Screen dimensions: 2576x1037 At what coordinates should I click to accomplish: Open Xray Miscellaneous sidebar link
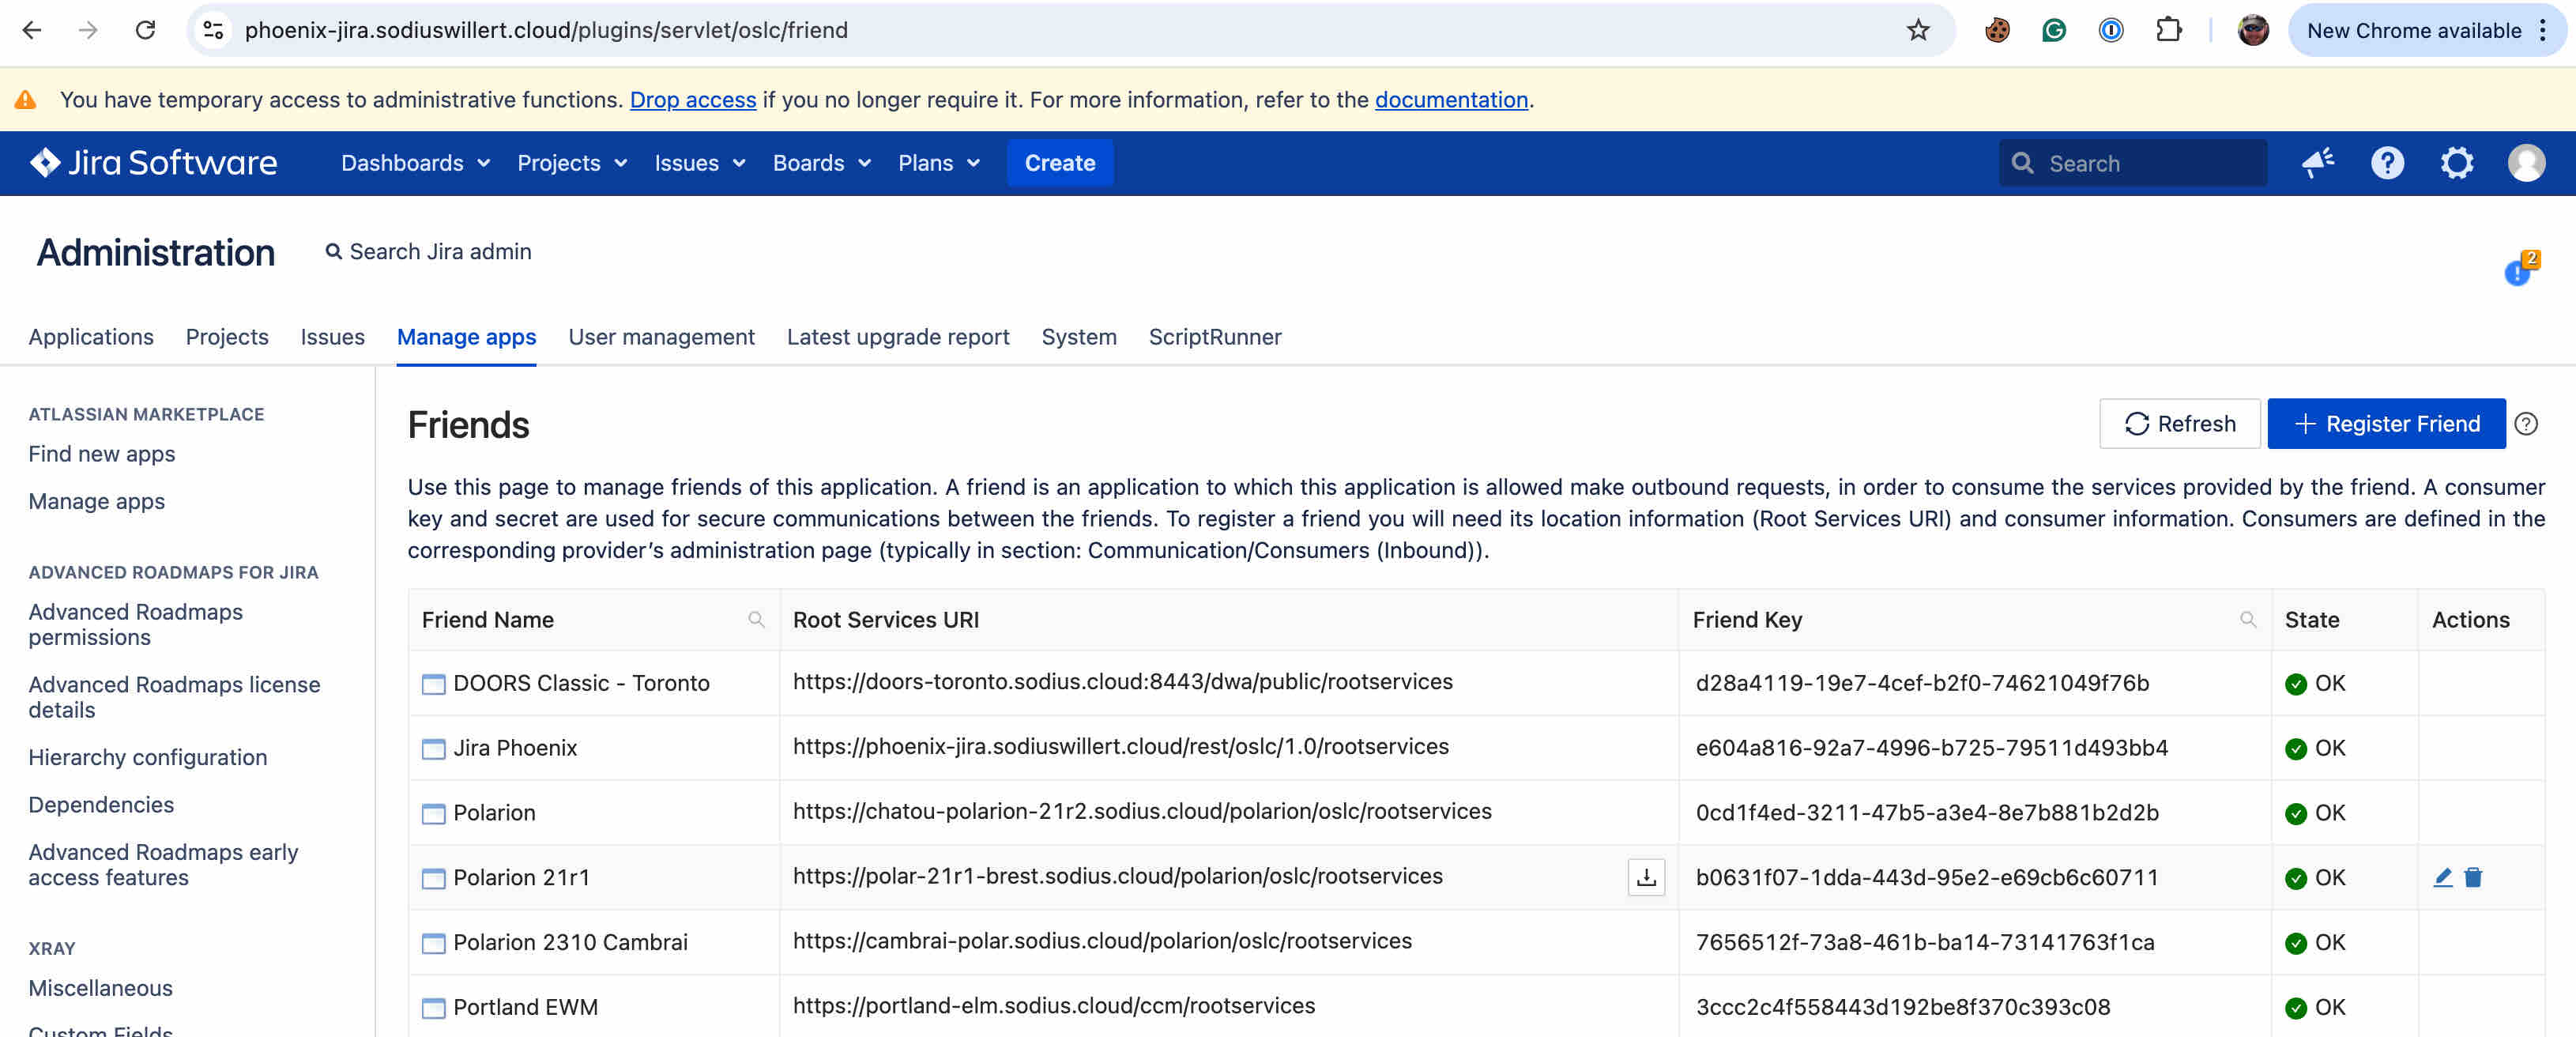[x=100, y=988]
